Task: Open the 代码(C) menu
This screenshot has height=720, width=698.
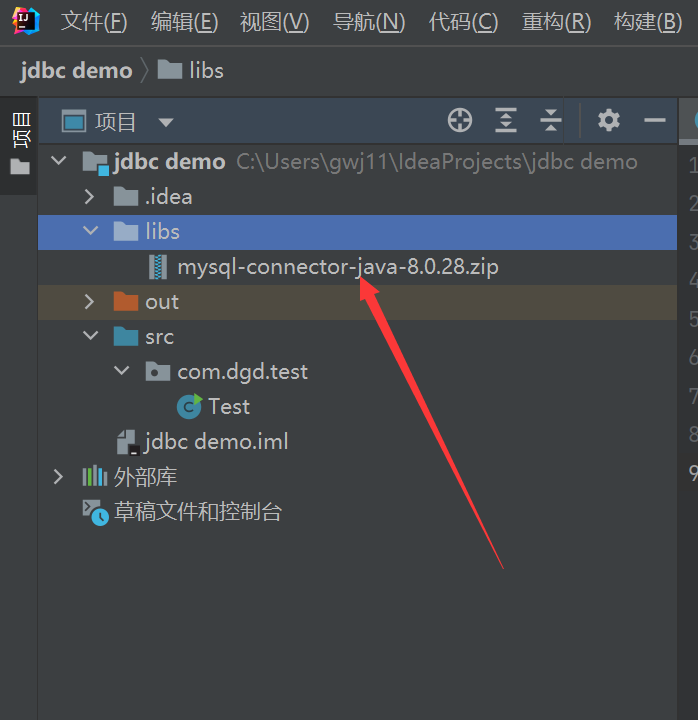Action: pyautogui.click(x=463, y=22)
